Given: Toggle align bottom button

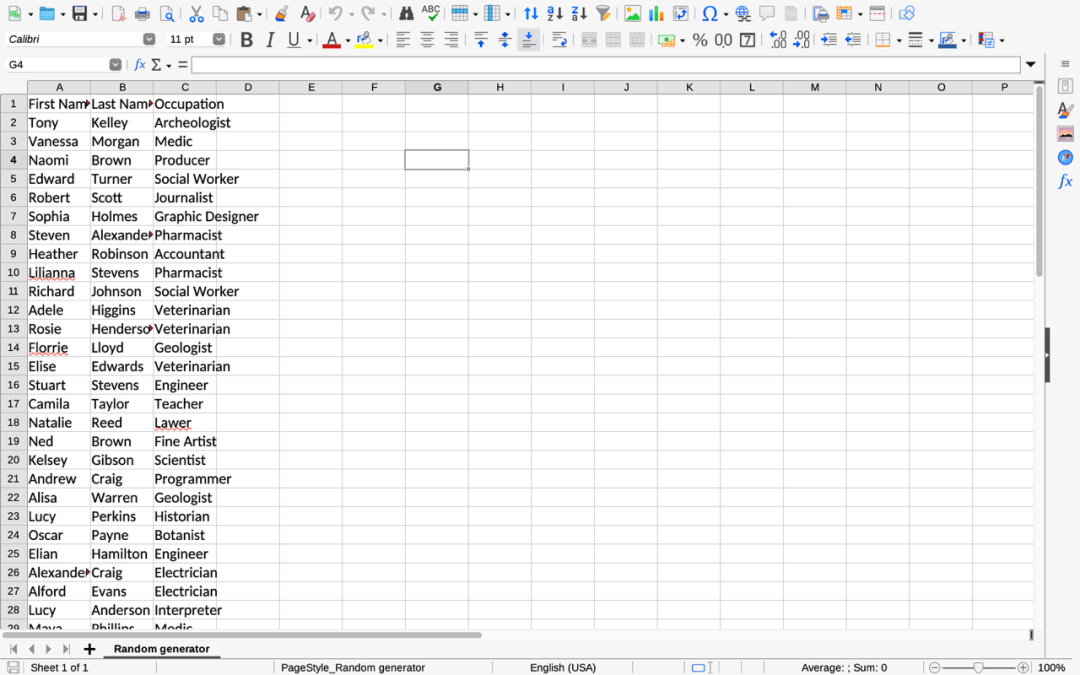Looking at the screenshot, I should point(528,40).
